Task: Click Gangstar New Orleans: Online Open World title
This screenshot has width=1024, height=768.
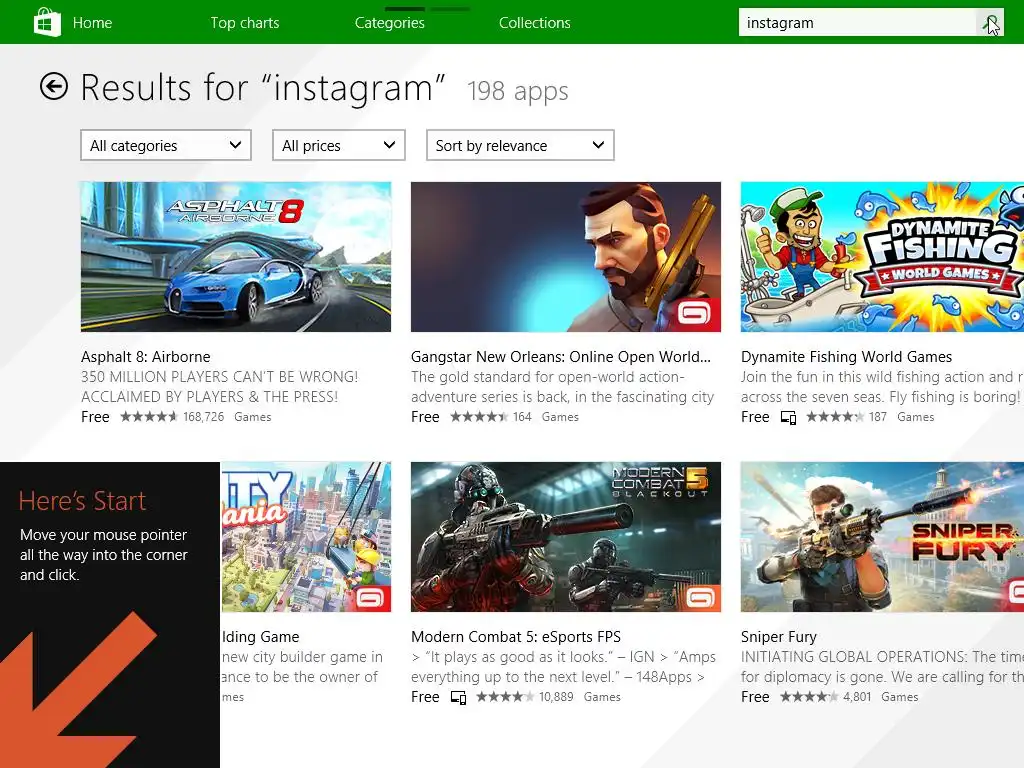Action: point(561,357)
